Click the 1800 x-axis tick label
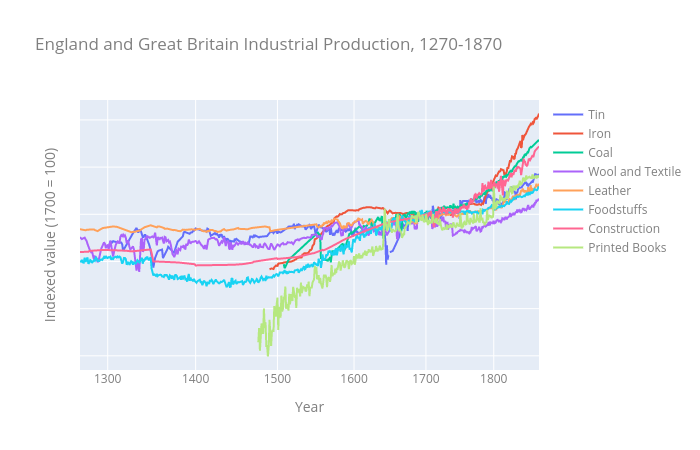The image size is (700, 450). [494, 379]
